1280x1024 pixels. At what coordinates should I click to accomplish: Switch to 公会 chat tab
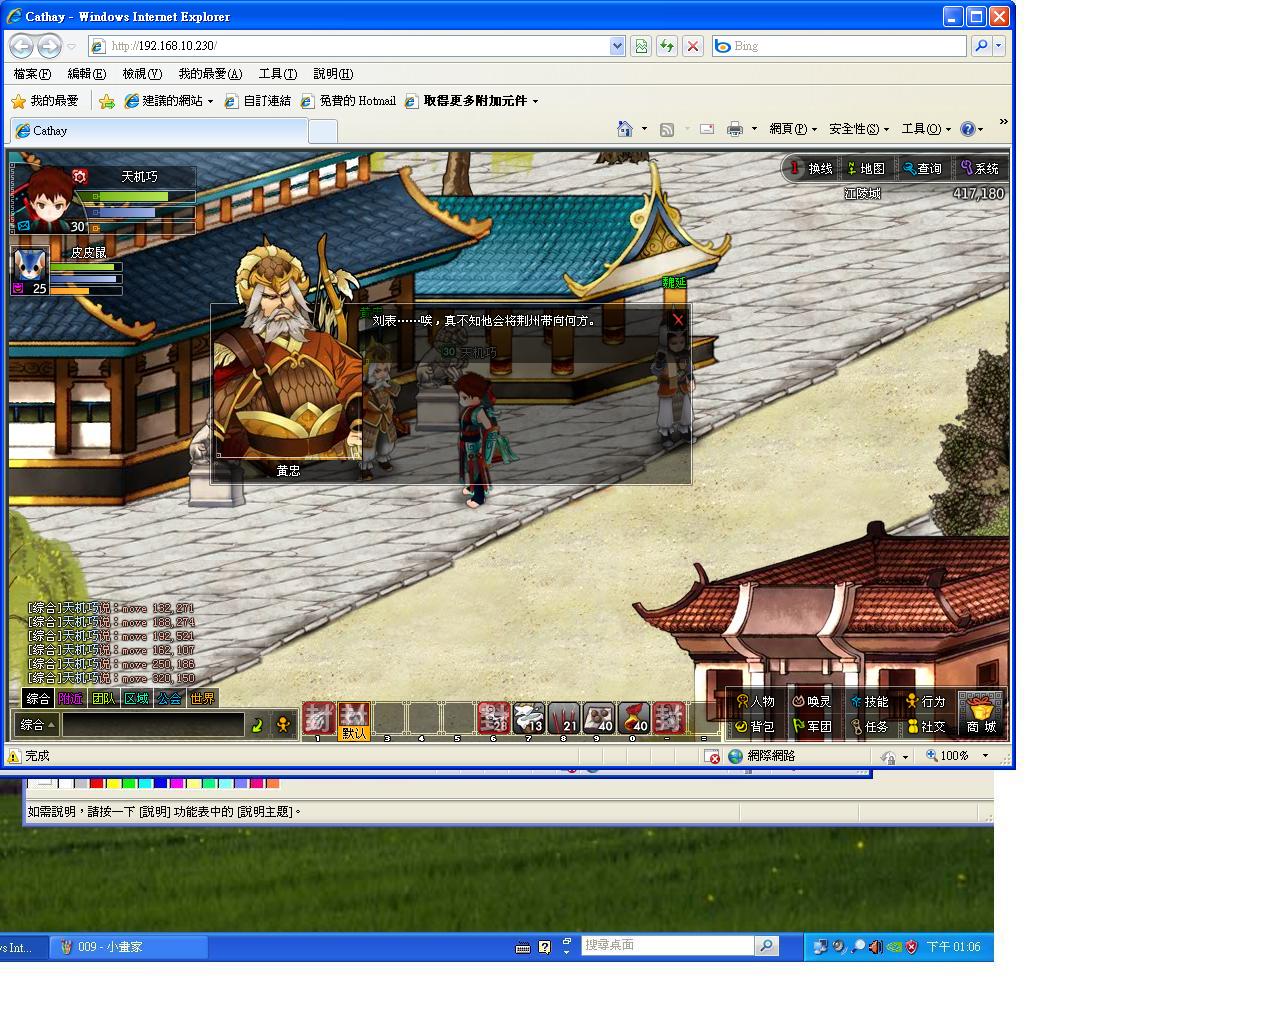(x=169, y=699)
